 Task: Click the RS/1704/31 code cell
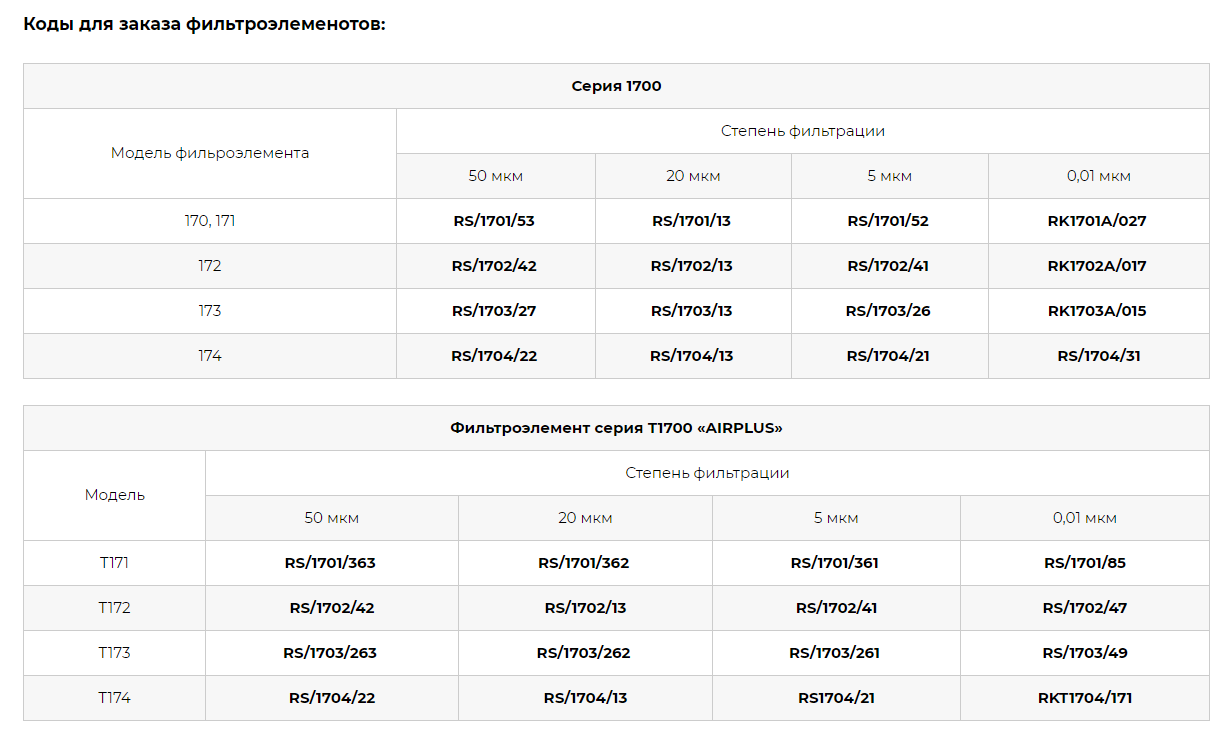click(1099, 356)
